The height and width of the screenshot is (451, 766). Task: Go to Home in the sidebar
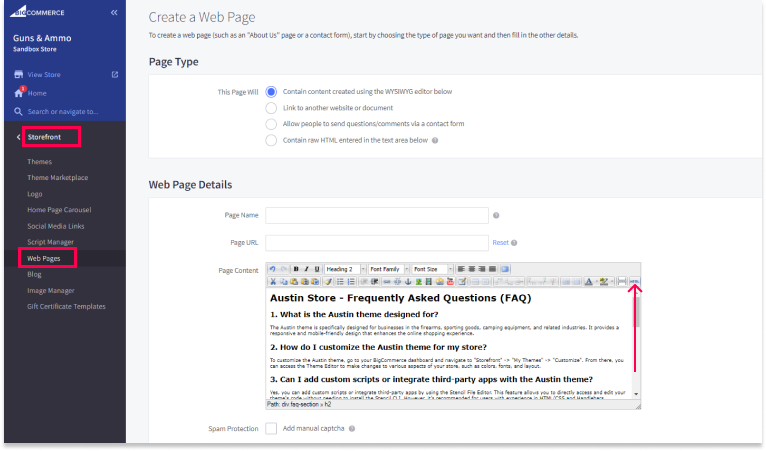click(x=37, y=93)
